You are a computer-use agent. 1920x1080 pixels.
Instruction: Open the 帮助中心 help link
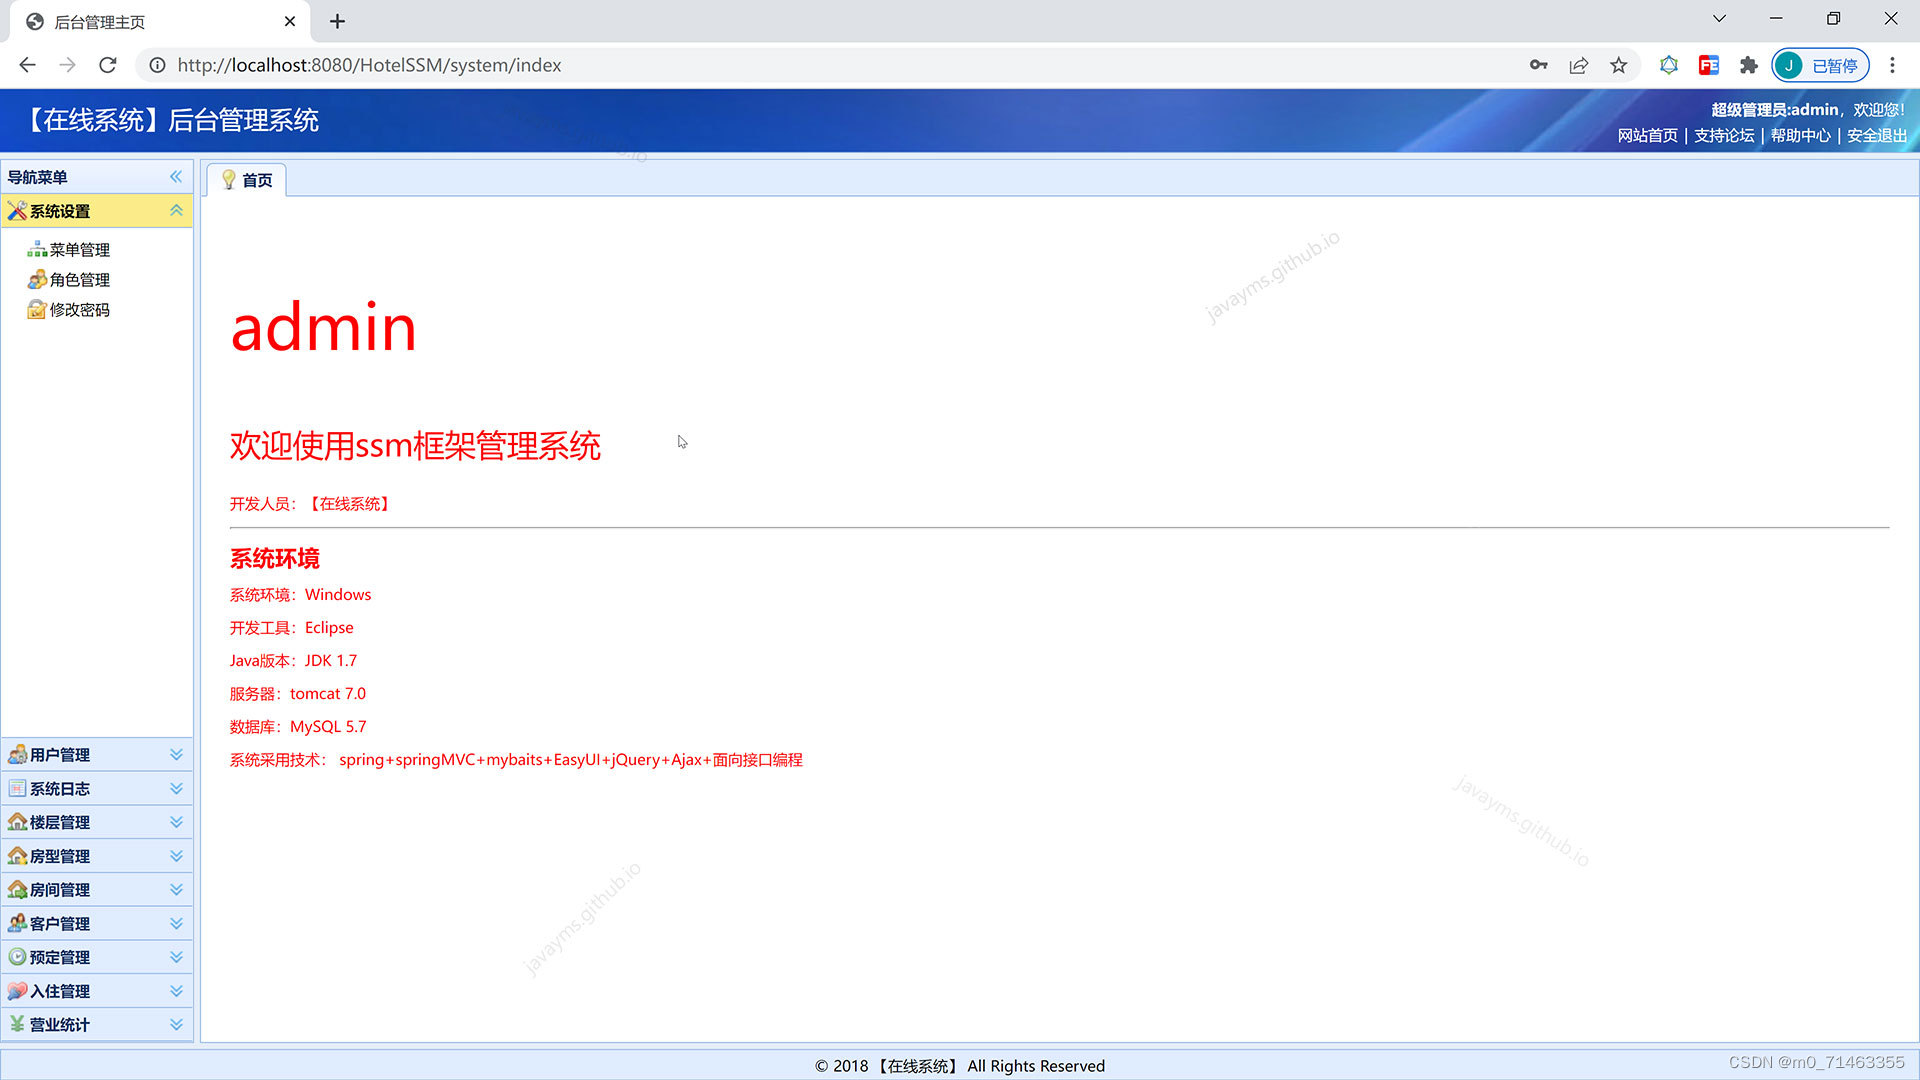pyautogui.click(x=1800, y=136)
